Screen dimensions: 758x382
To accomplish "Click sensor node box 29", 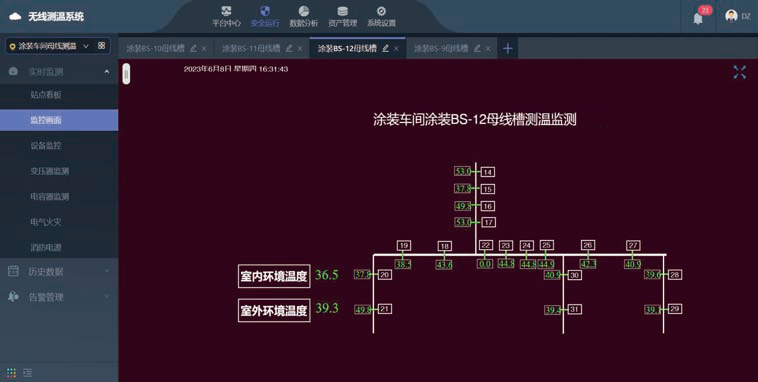I will (x=675, y=309).
